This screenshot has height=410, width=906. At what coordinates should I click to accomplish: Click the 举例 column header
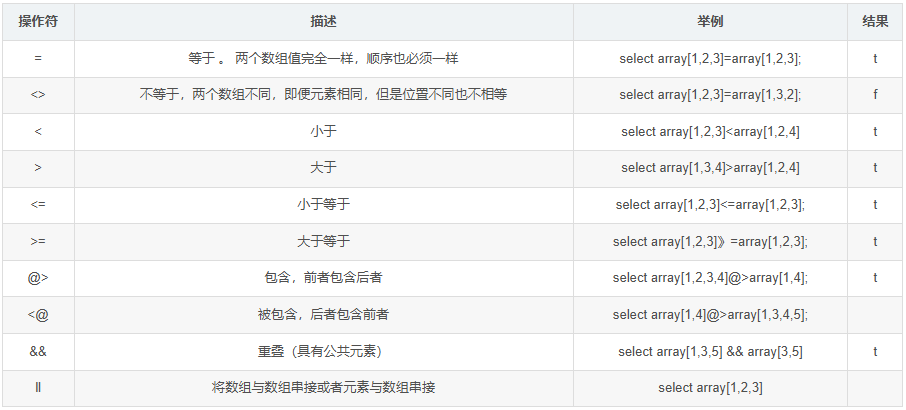point(710,22)
